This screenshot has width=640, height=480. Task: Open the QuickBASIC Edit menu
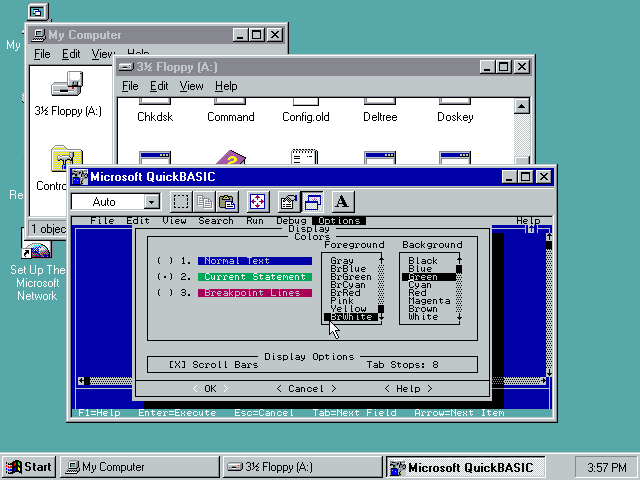pos(138,221)
